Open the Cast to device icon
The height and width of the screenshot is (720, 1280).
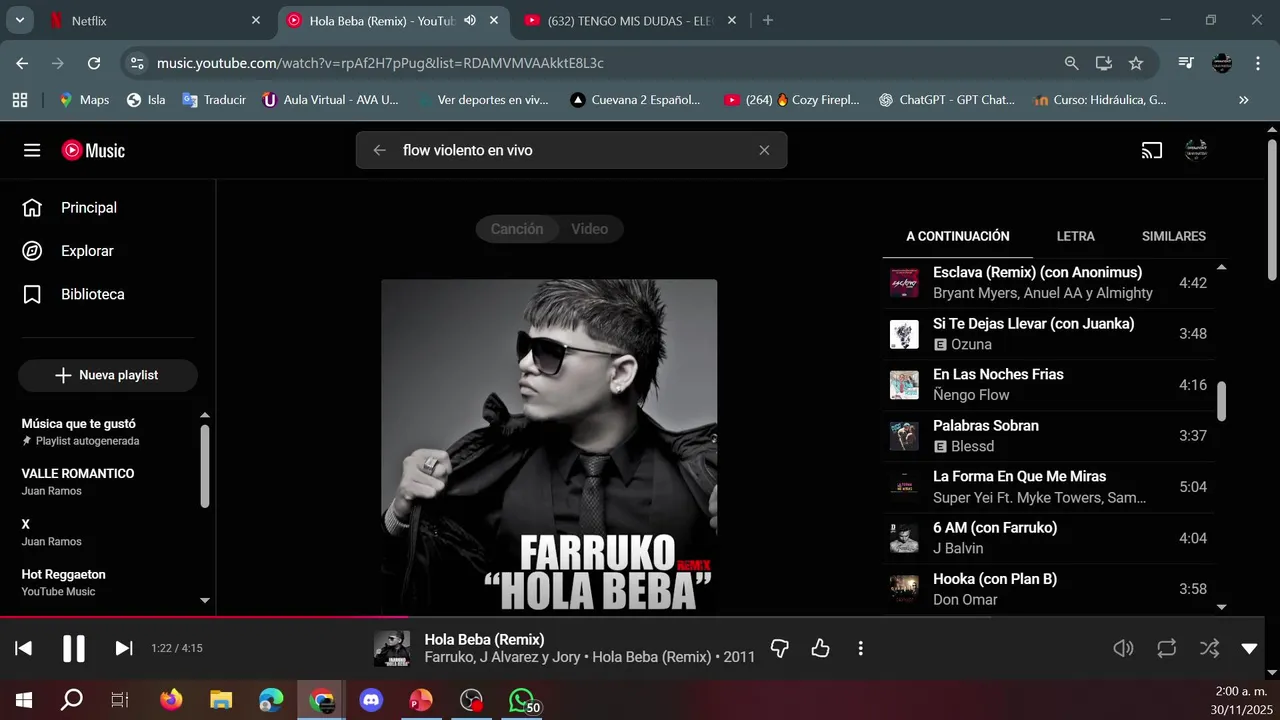coord(1152,150)
